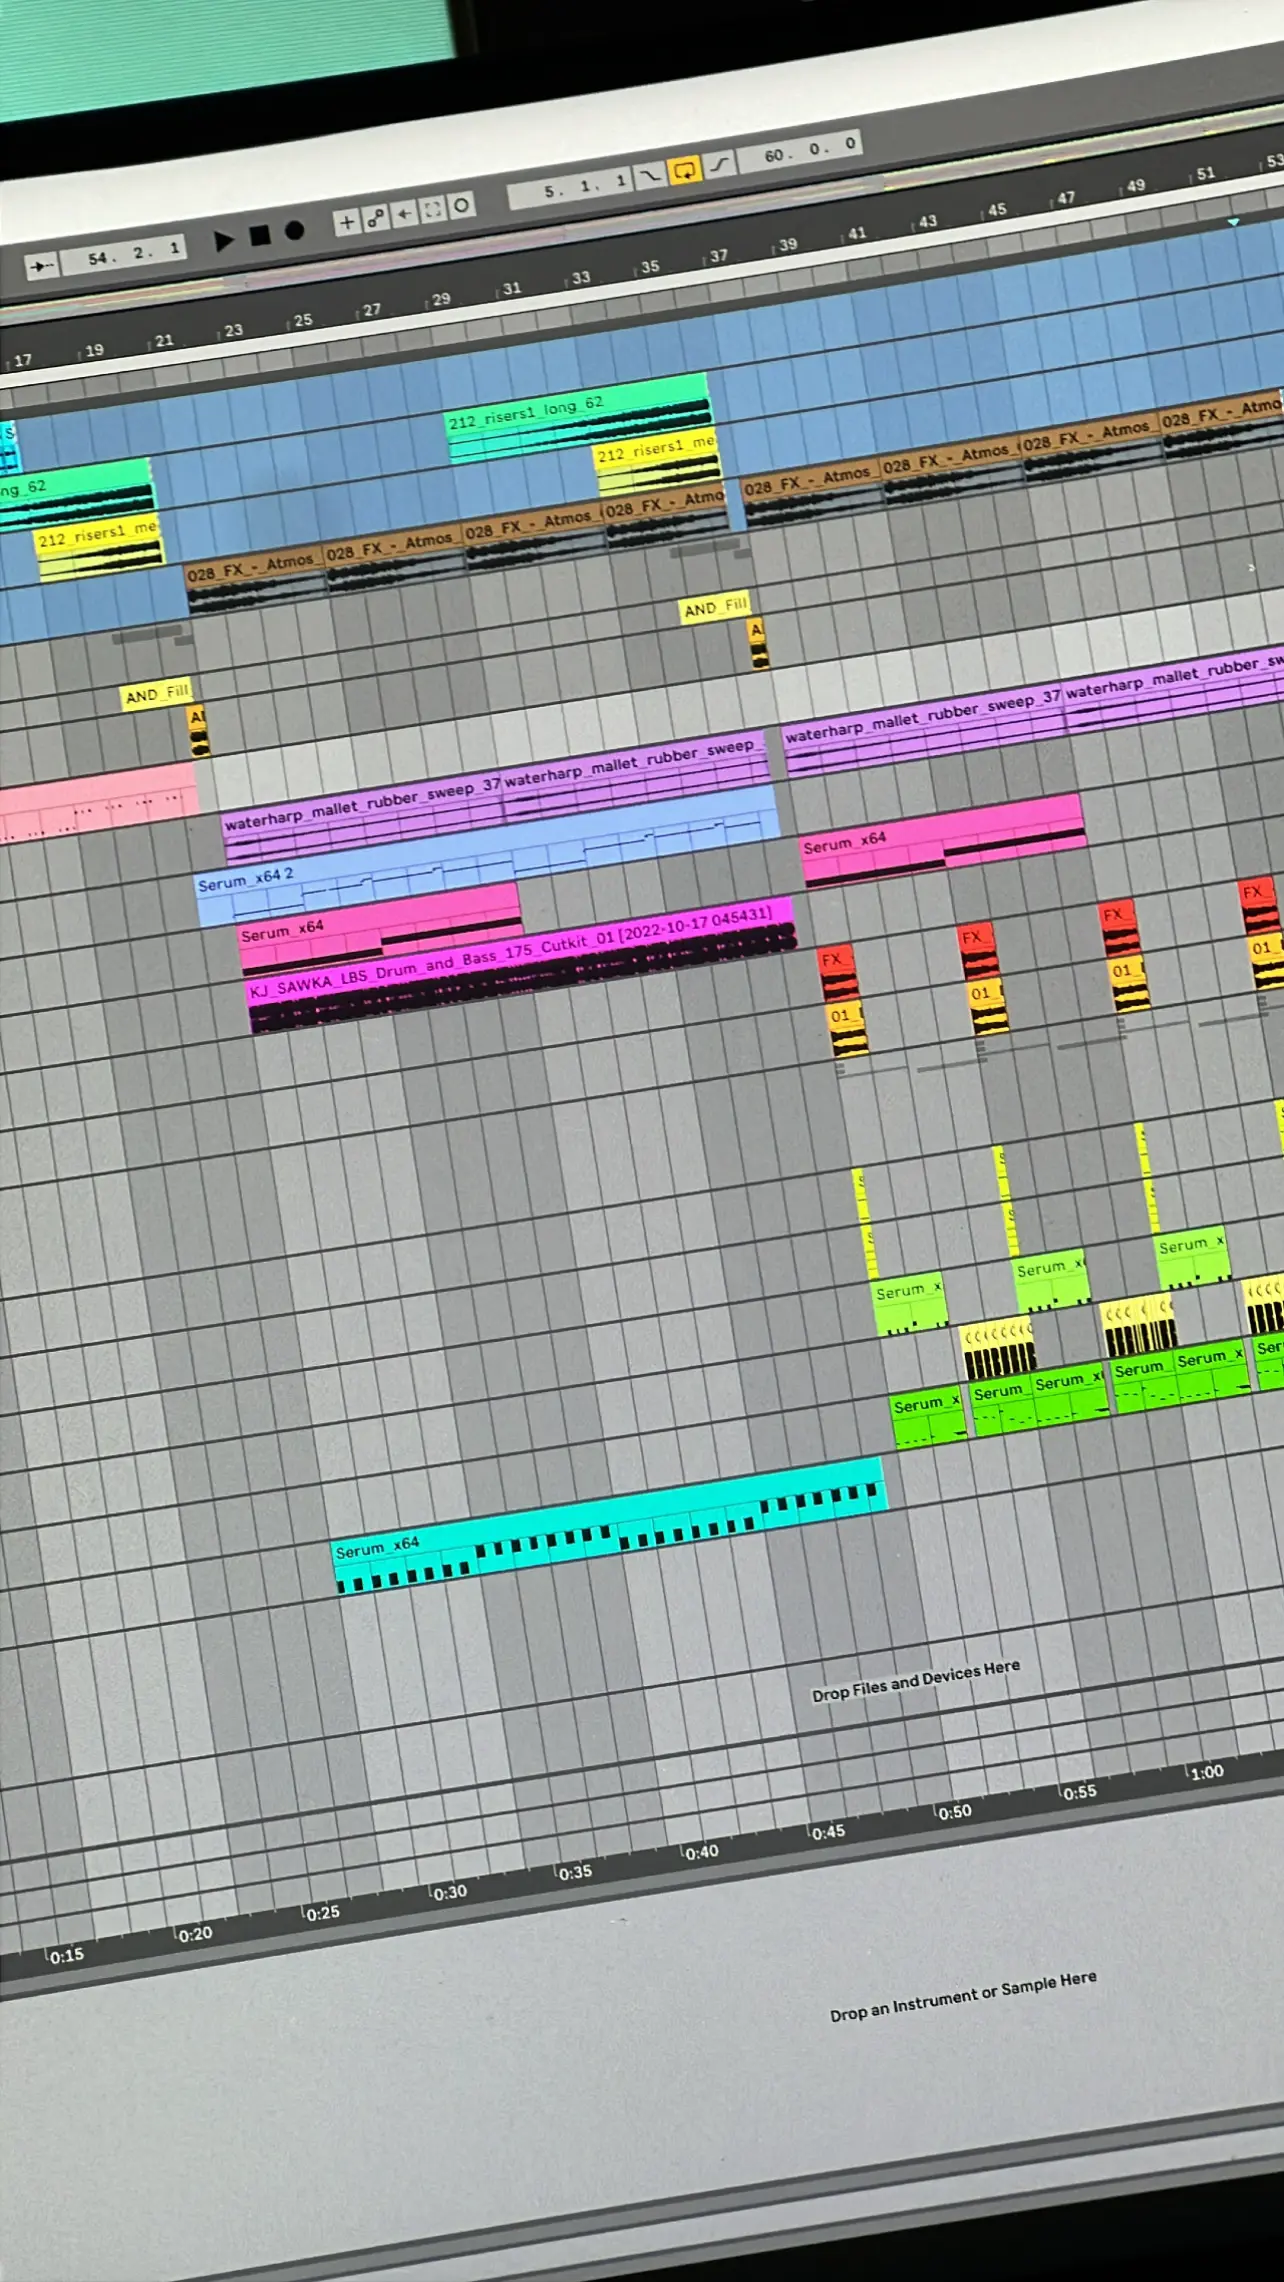The height and width of the screenshot is (2282, 1284).
Task: Arm the Arrangement Record circle button
Action: click(x=294, y=231)
